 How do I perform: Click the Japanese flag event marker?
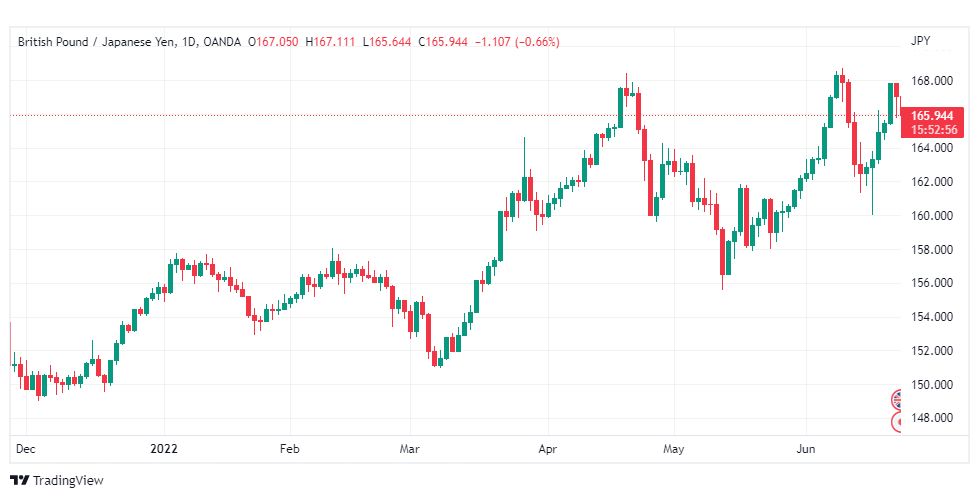tap(898, 422)
